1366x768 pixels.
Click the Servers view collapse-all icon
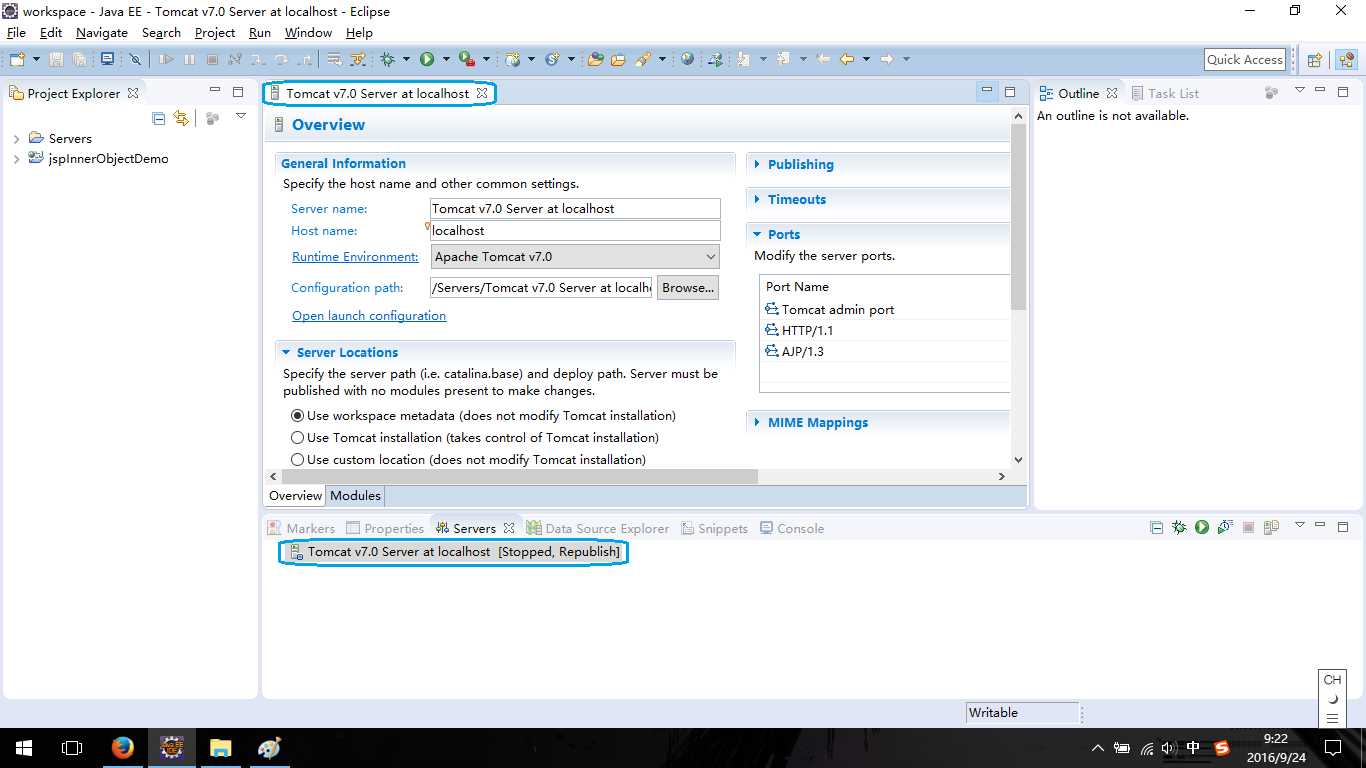pyautogui.click(x=1157, y=527)
